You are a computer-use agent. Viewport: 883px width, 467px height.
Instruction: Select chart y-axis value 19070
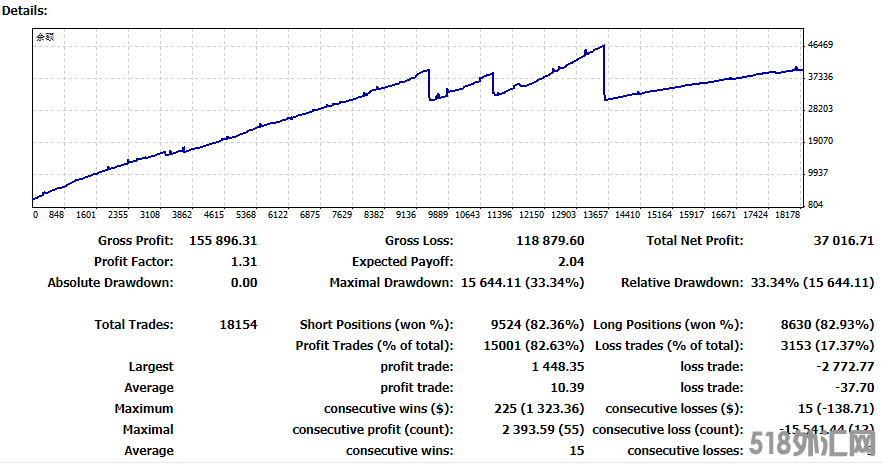coord(820,141)
